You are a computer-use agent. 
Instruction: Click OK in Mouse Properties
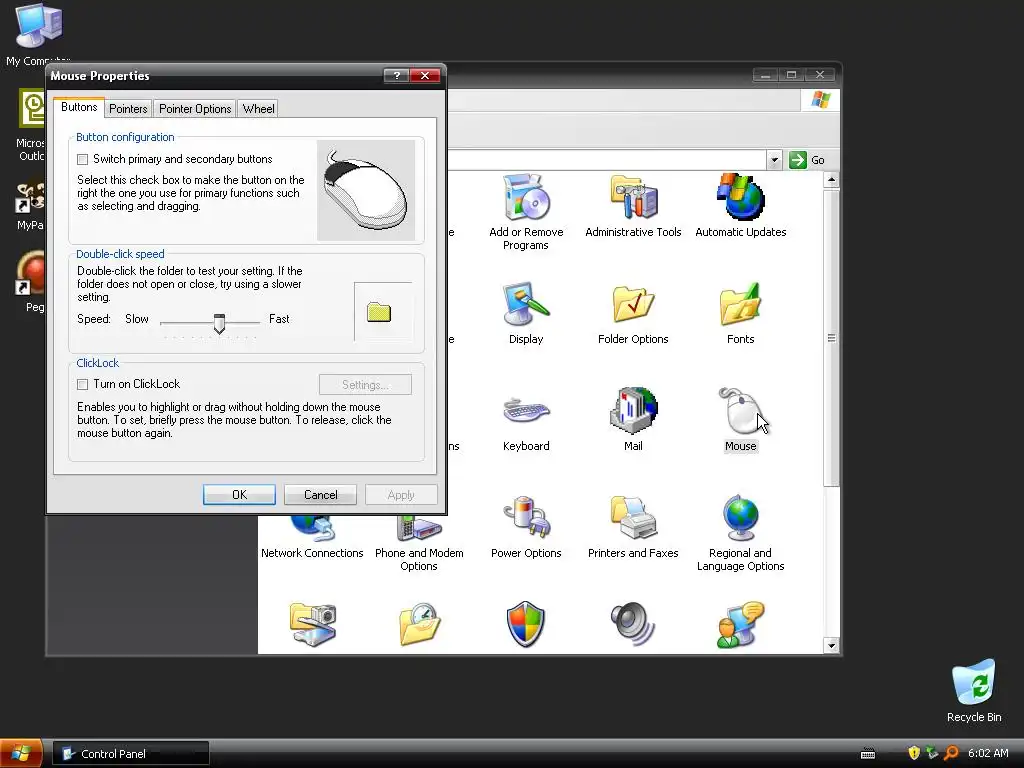[x=239, y=494]
